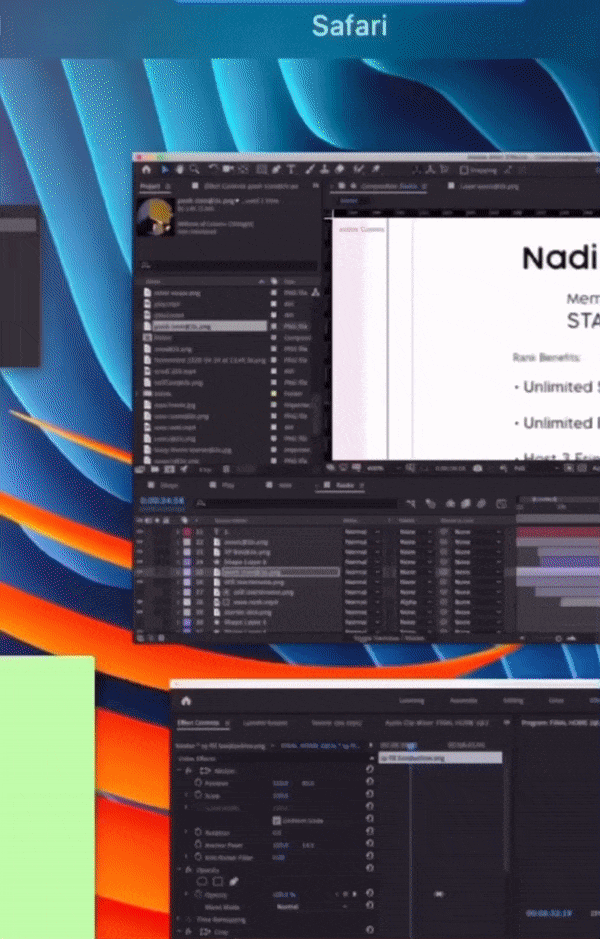This screenshot has width=600, height=939.
Task: Click the After Effects timeline layer search field
Action: point(296,504)
